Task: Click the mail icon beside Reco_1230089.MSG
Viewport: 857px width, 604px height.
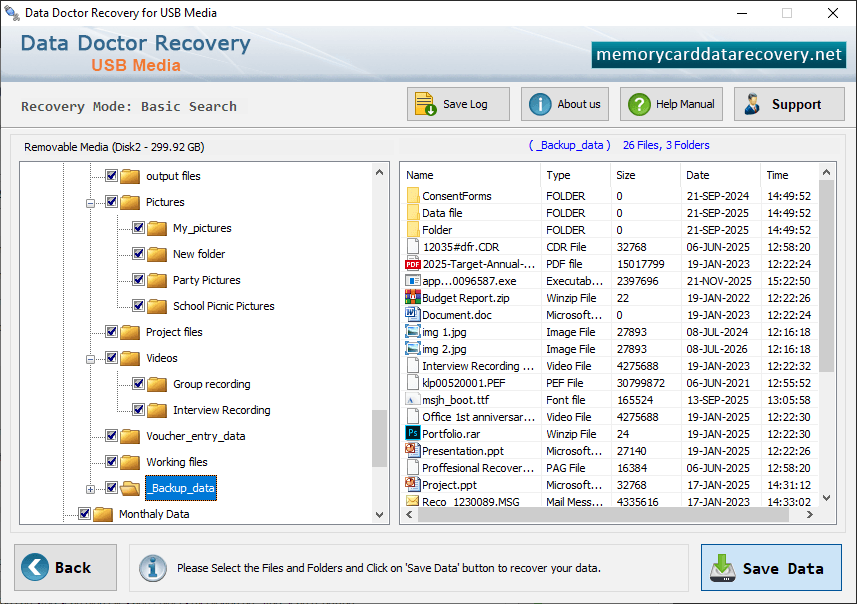Action: click(413, 501)
